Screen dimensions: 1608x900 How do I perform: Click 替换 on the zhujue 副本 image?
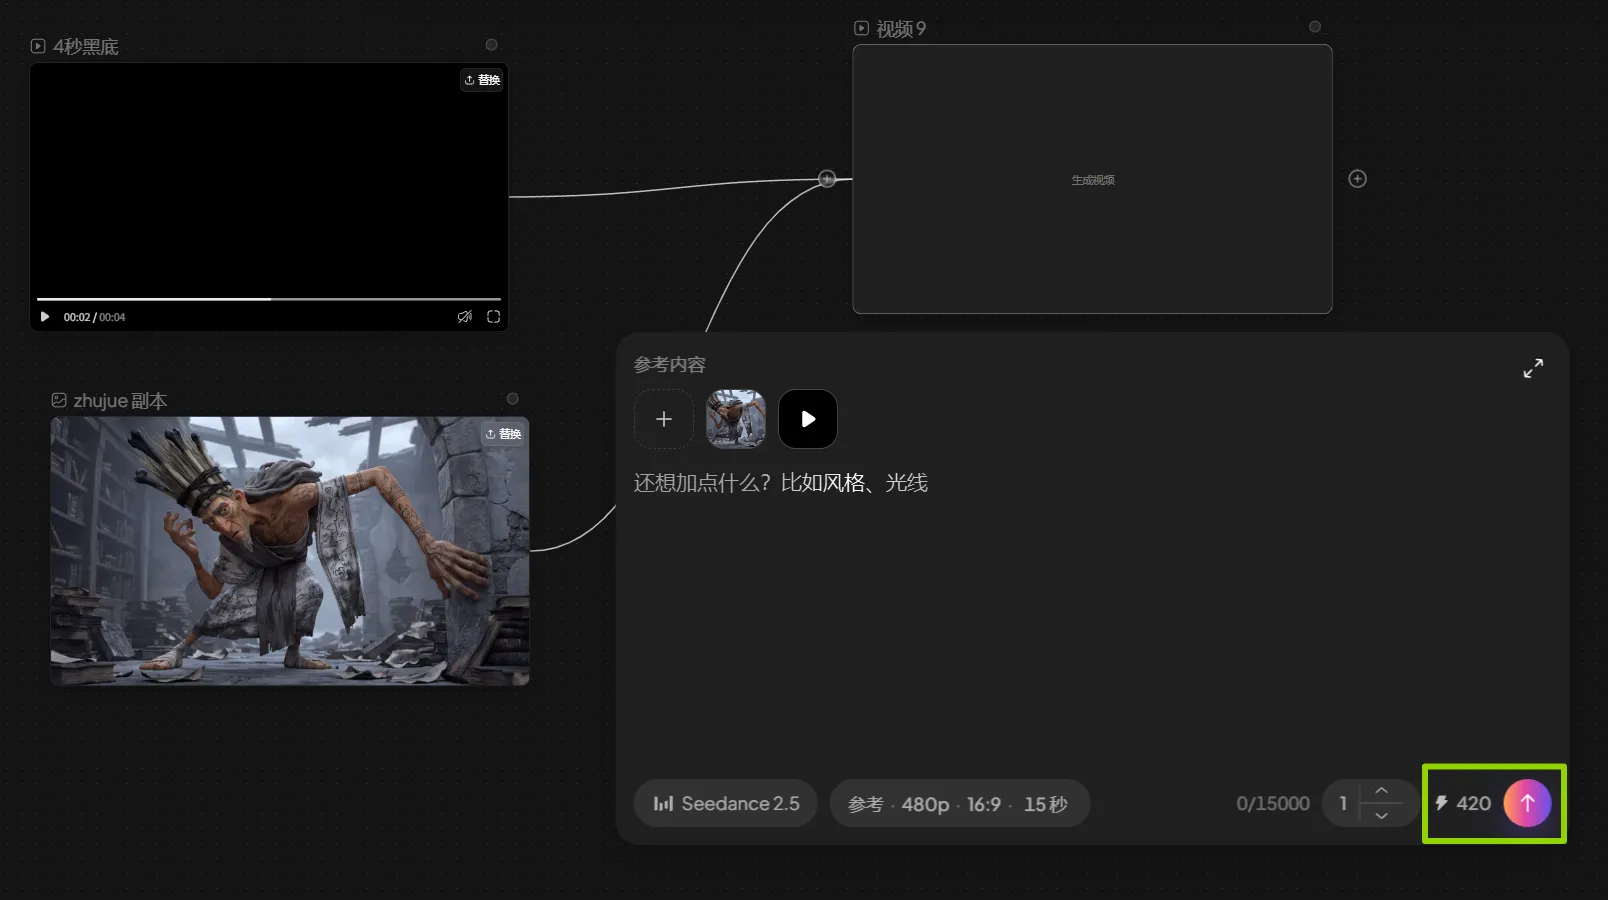click(503, 434)
